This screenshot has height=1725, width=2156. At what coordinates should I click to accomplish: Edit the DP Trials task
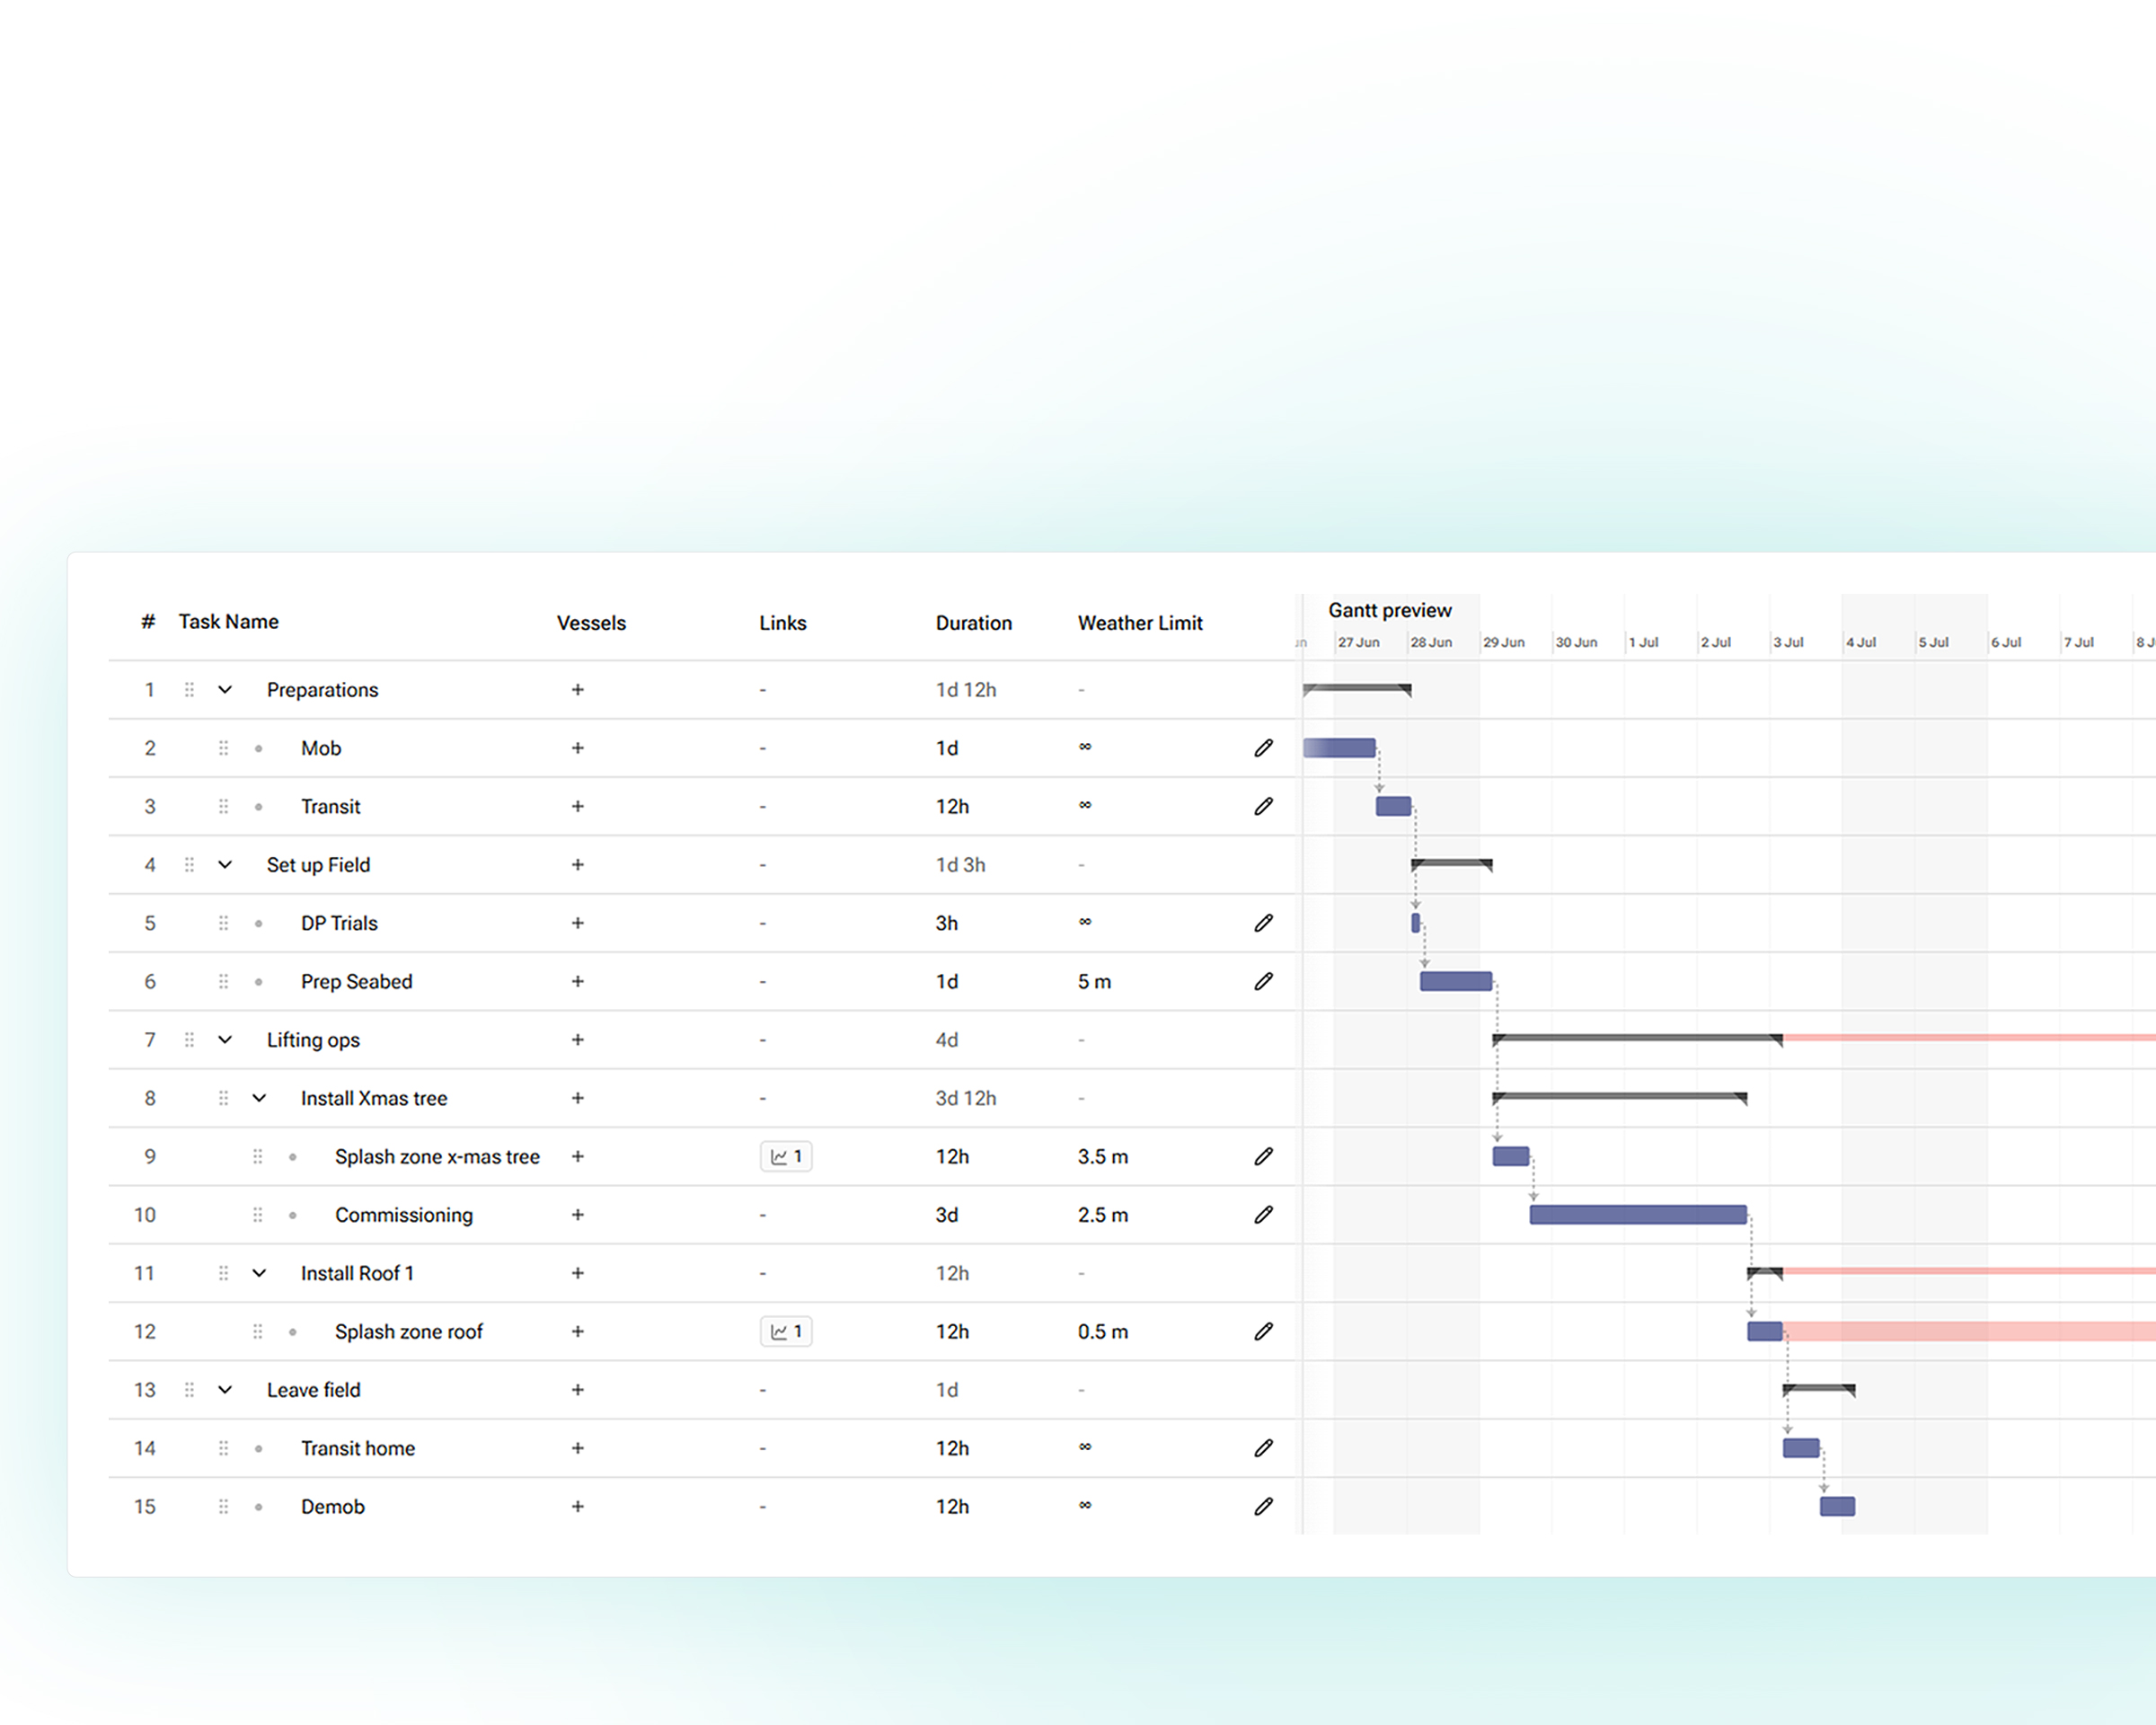(1263, 923)
